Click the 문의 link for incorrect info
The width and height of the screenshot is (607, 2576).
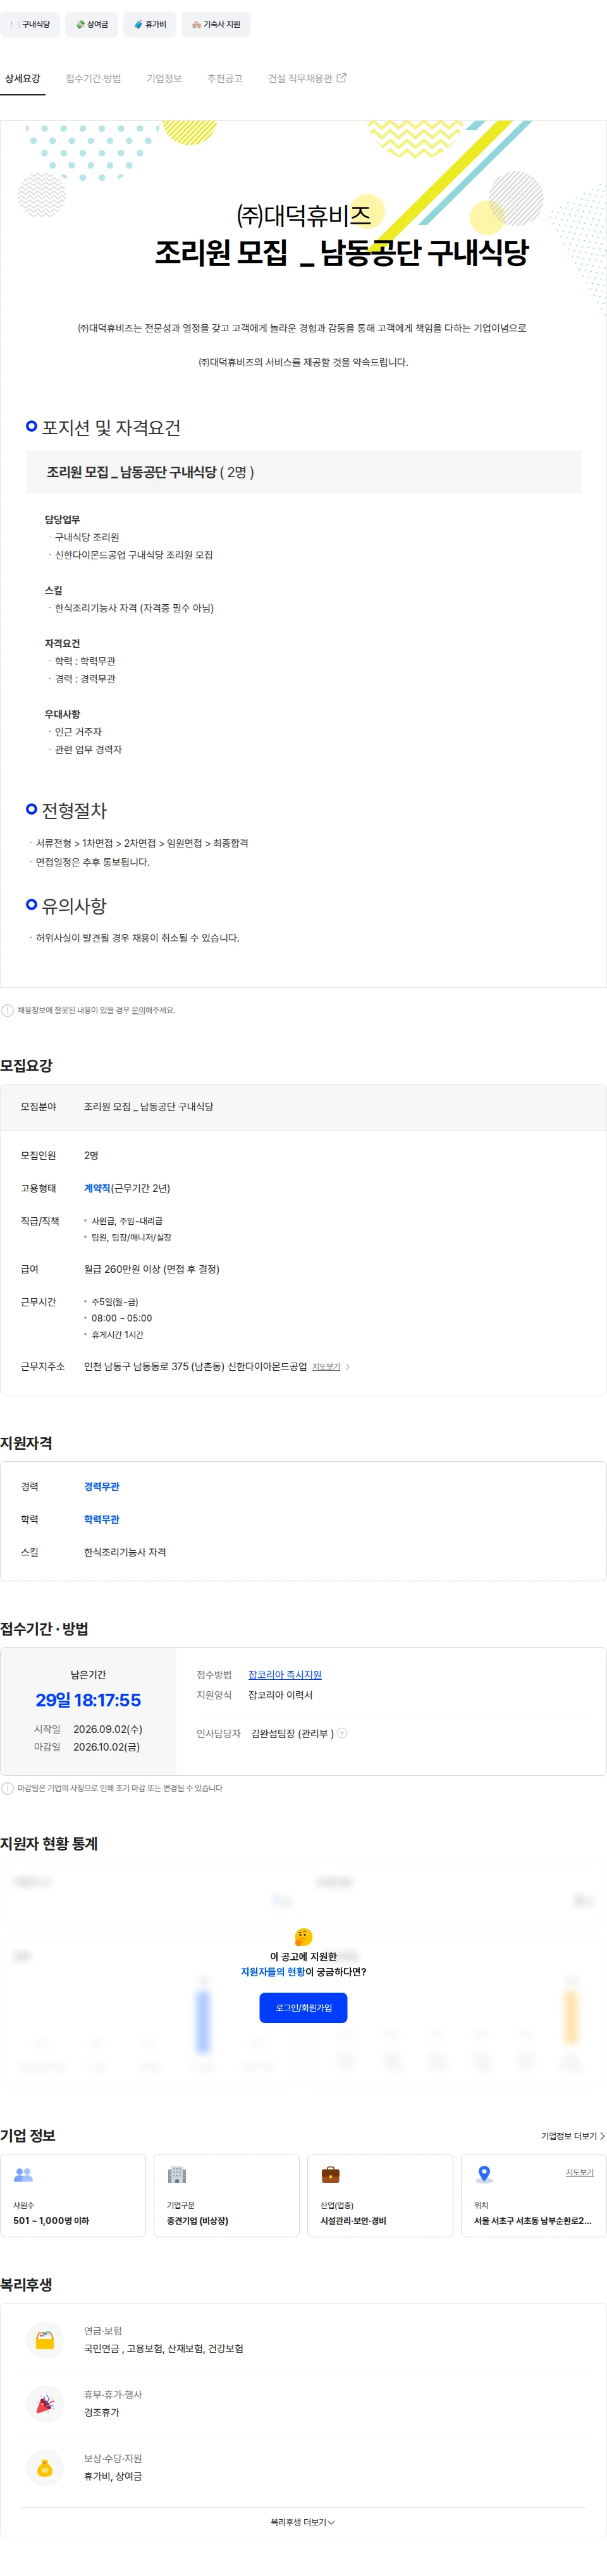coord(139,1010)
